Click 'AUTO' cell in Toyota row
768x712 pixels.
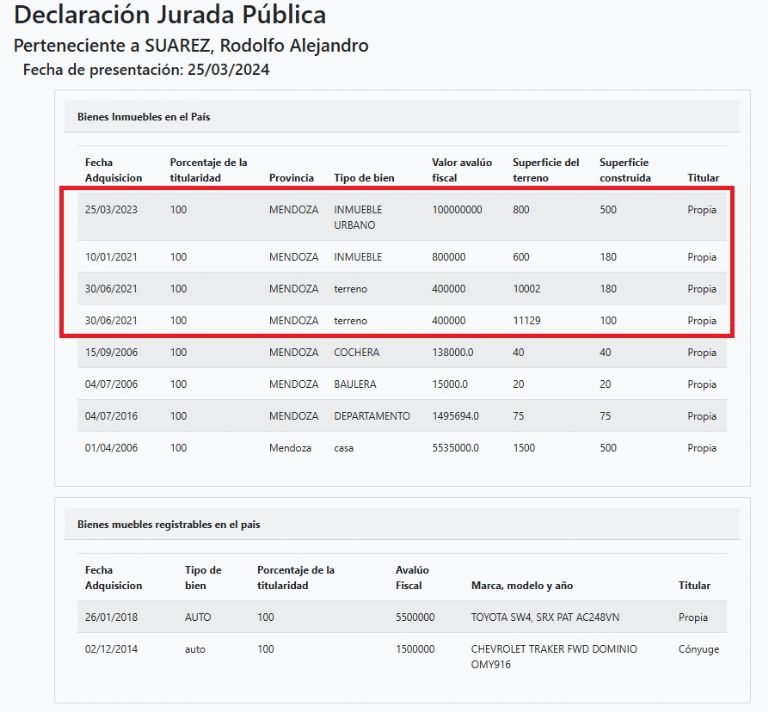(198, 617)
